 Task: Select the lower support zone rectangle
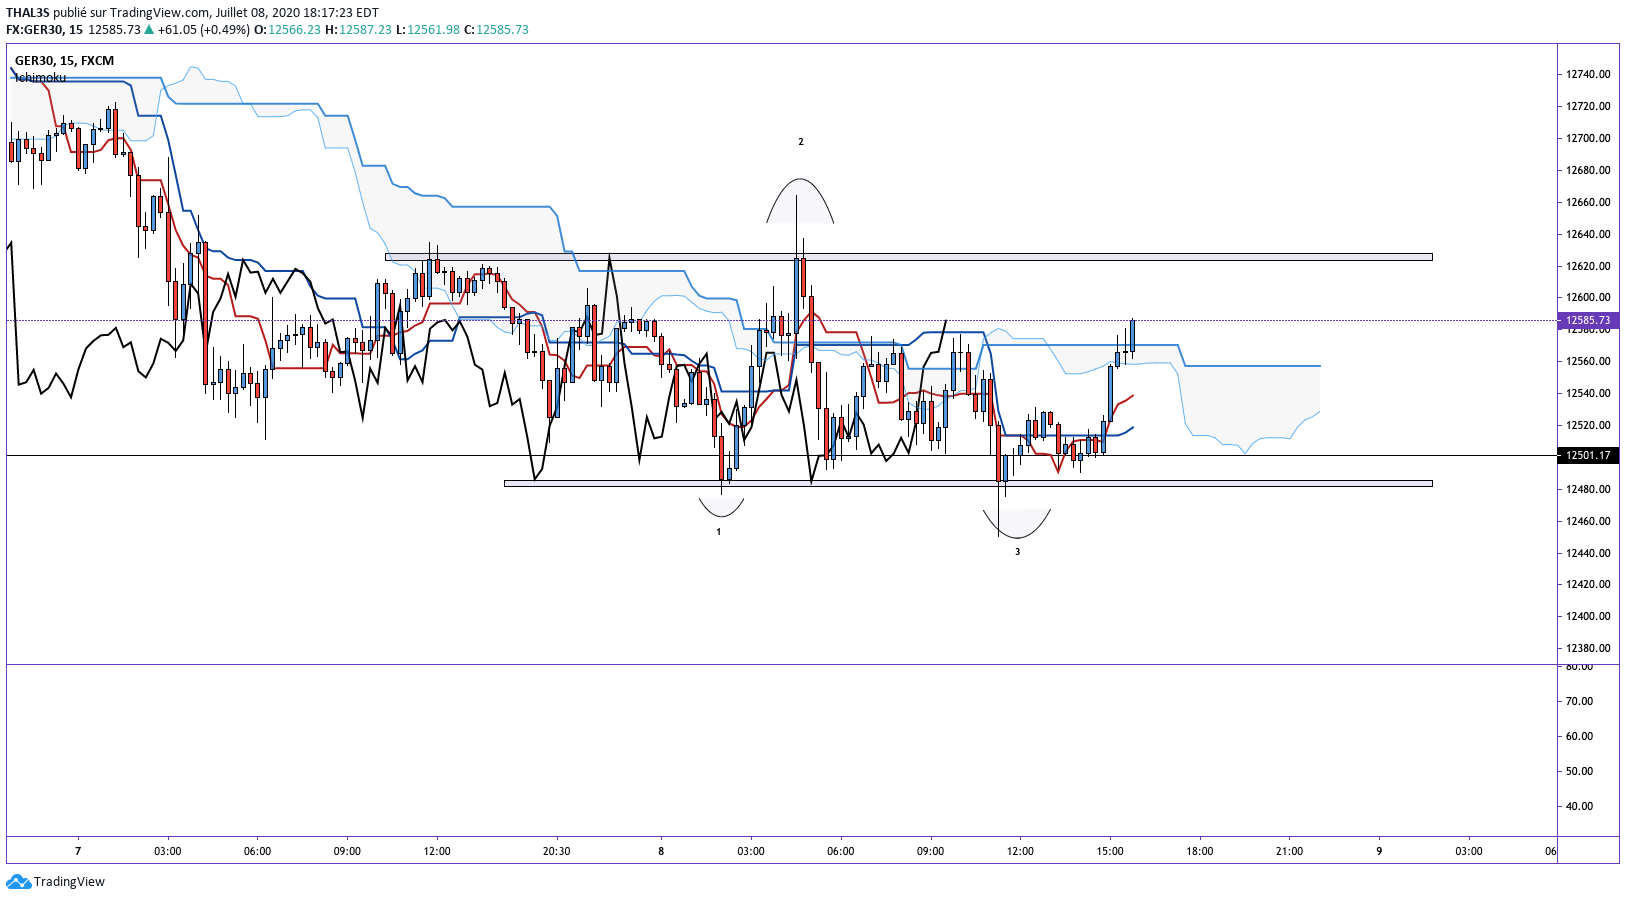click(x=968, y=484)
